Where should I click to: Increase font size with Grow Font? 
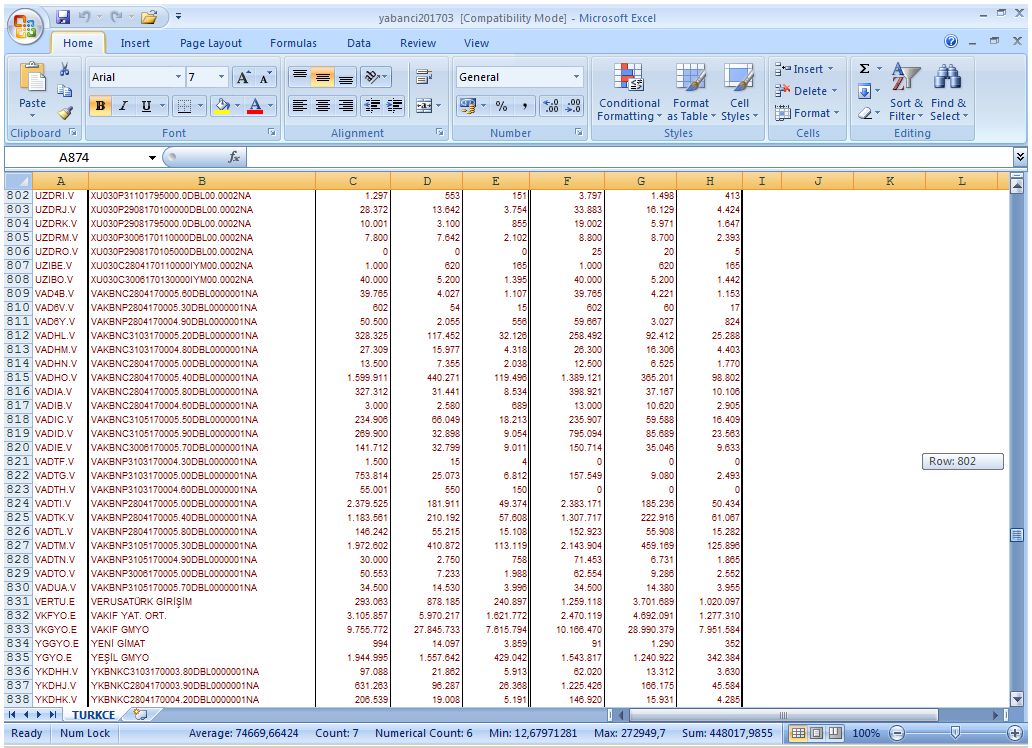[243, 78]
